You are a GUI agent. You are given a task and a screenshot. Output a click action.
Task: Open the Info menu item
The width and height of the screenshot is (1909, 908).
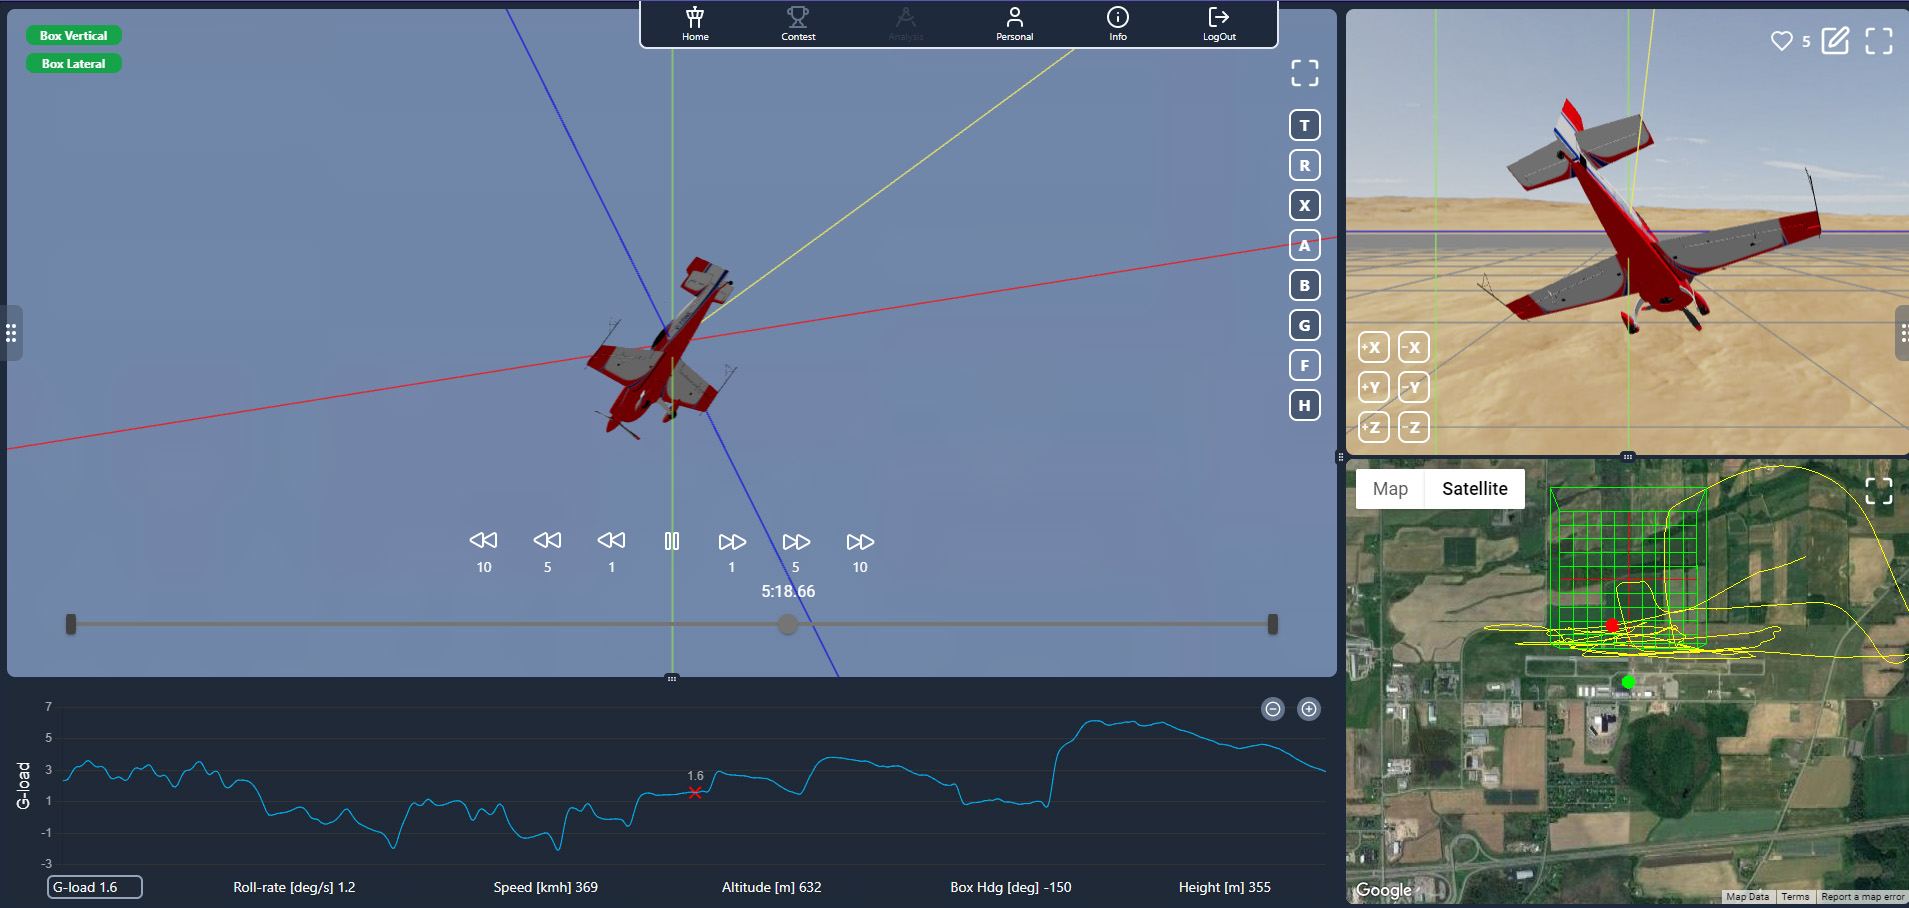tap(1118, 24)
